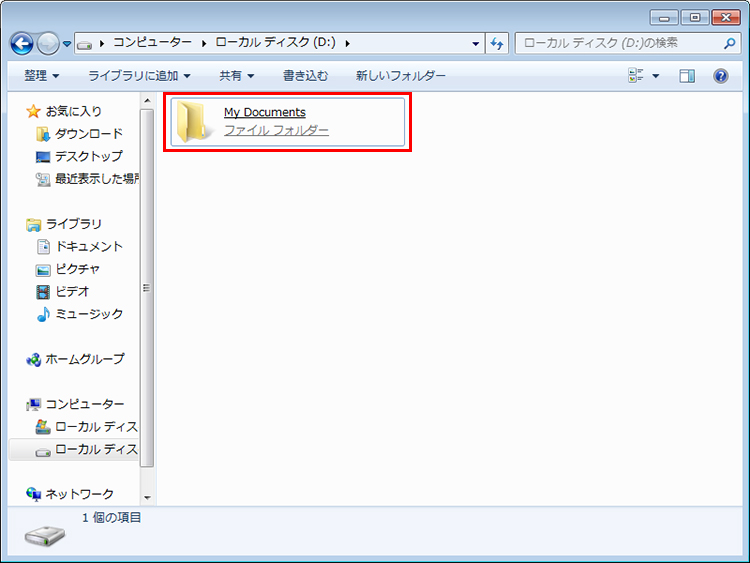Open the ライブラリに追加 menu
The height and width of the screenshot is (563, 750).
[139, 76]
